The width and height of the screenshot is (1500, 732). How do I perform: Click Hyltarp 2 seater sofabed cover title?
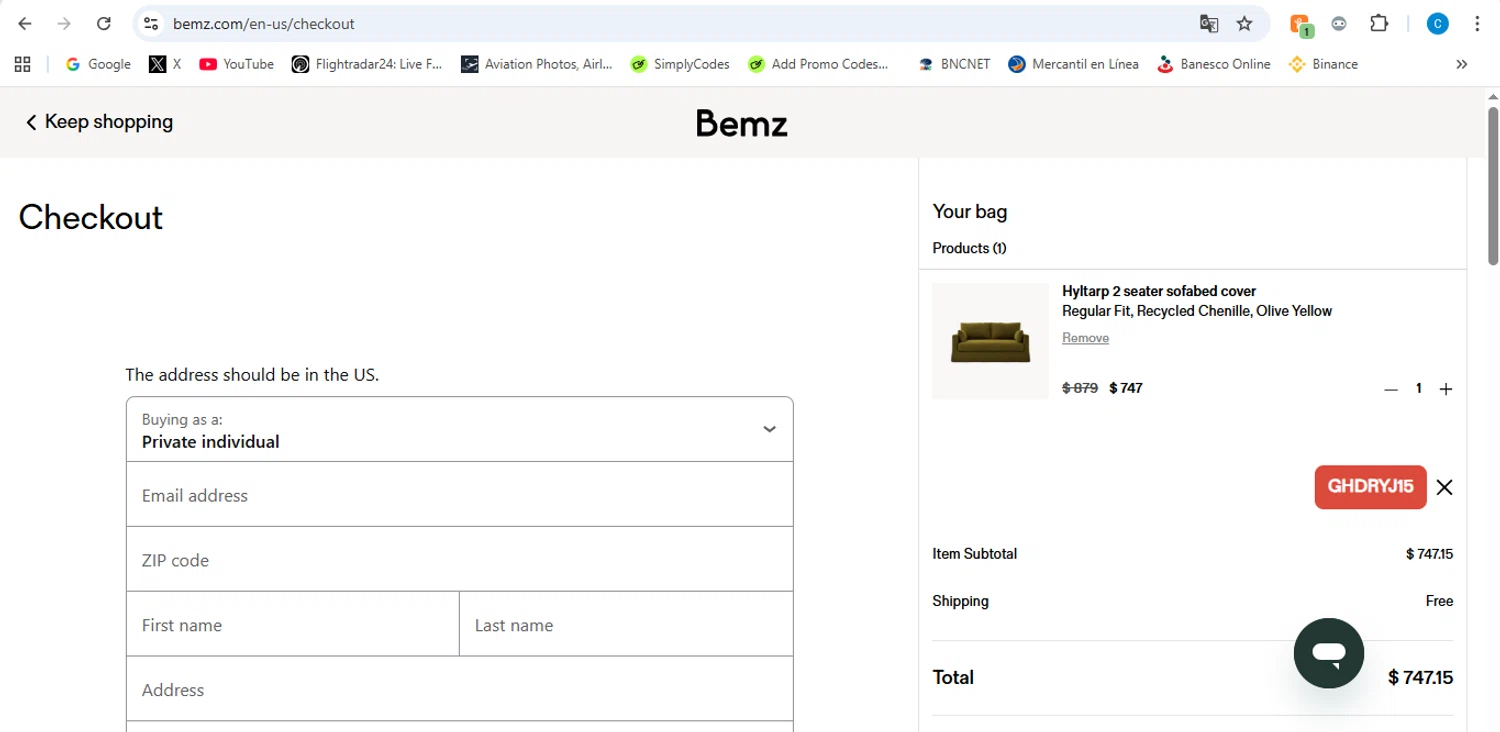click(x=1159, y=291)
